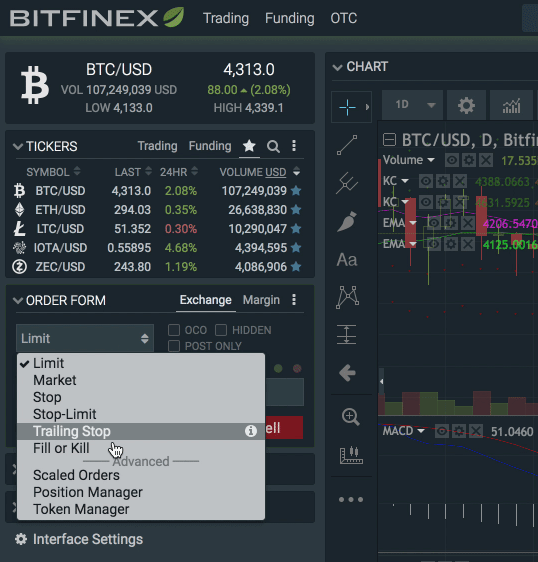
Task: Select the XABCD pattern tool
Action: click(x=347, y=297)
